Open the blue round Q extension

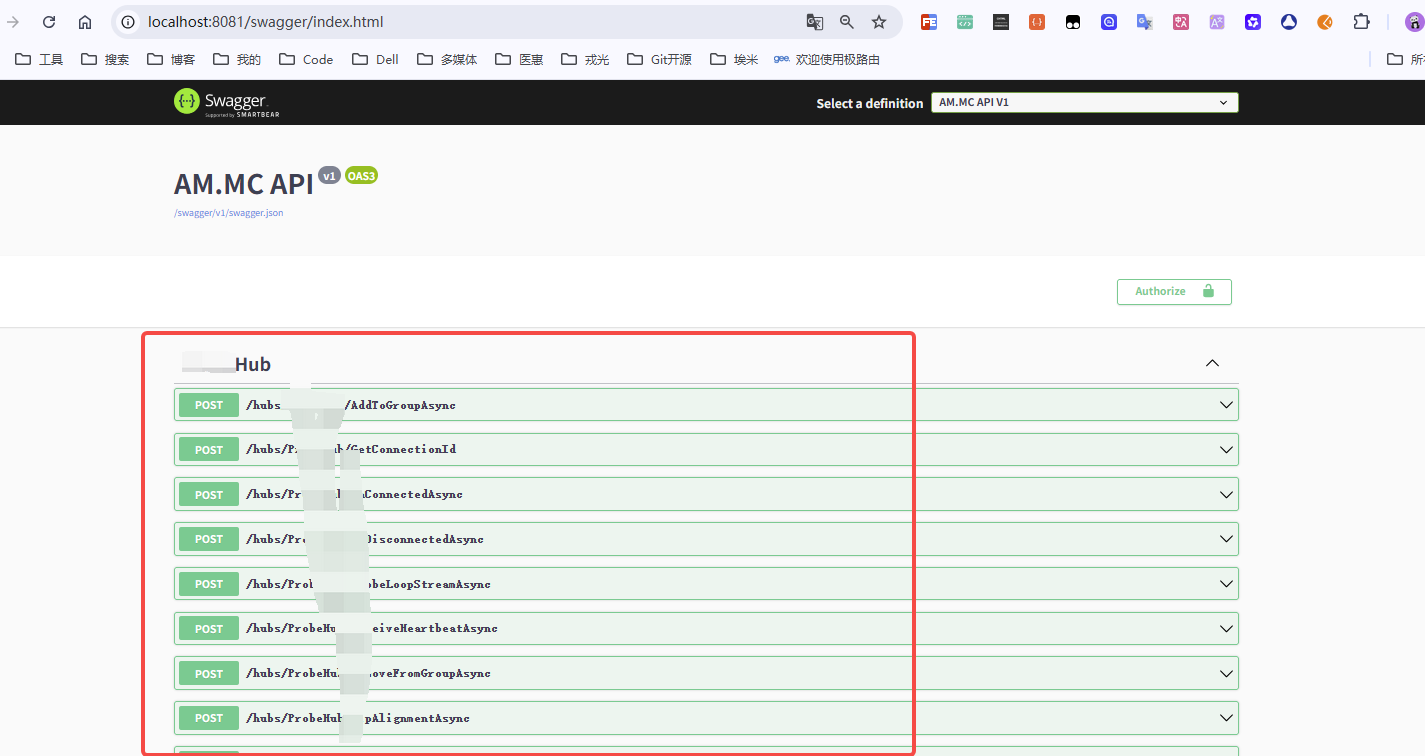(x=1109, y=22)
